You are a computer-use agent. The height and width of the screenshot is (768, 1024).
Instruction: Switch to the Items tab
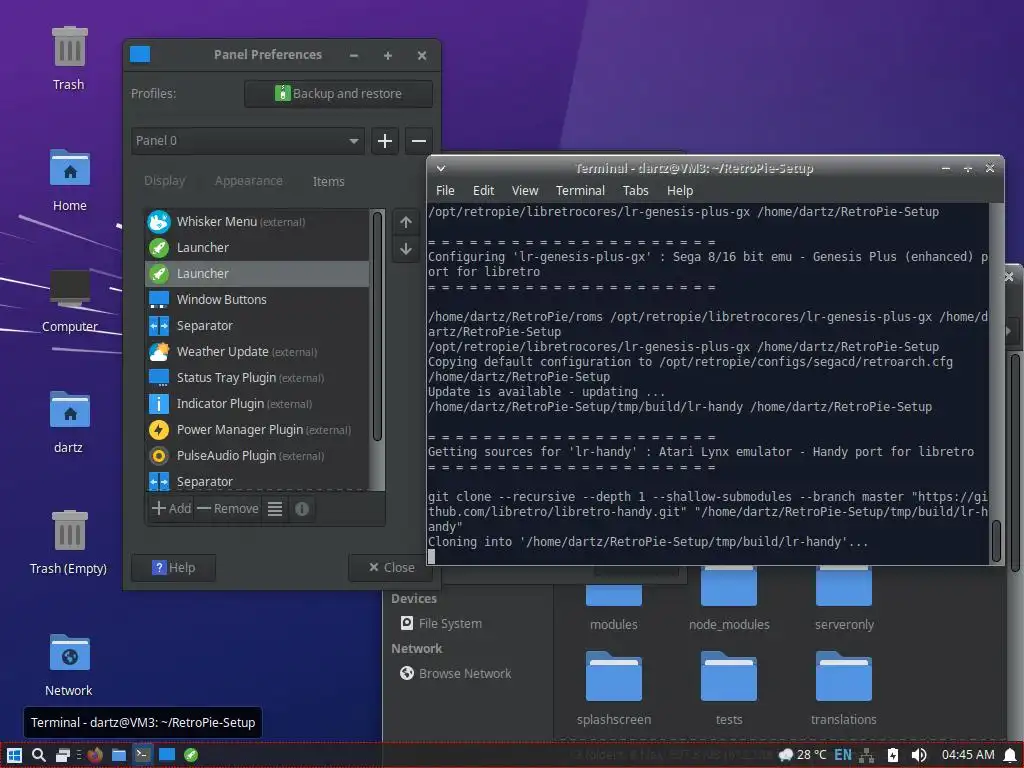[x=328, y=182]
